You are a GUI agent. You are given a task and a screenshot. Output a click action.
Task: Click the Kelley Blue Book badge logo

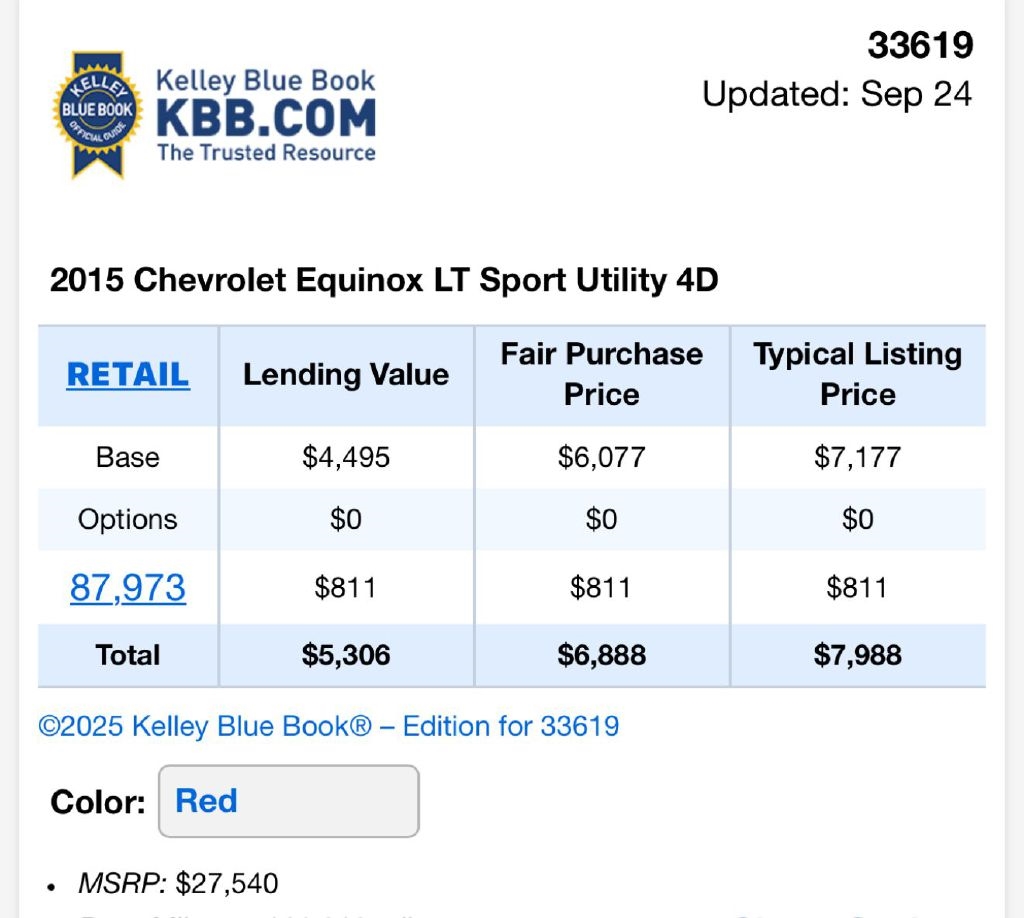[97, 115]
